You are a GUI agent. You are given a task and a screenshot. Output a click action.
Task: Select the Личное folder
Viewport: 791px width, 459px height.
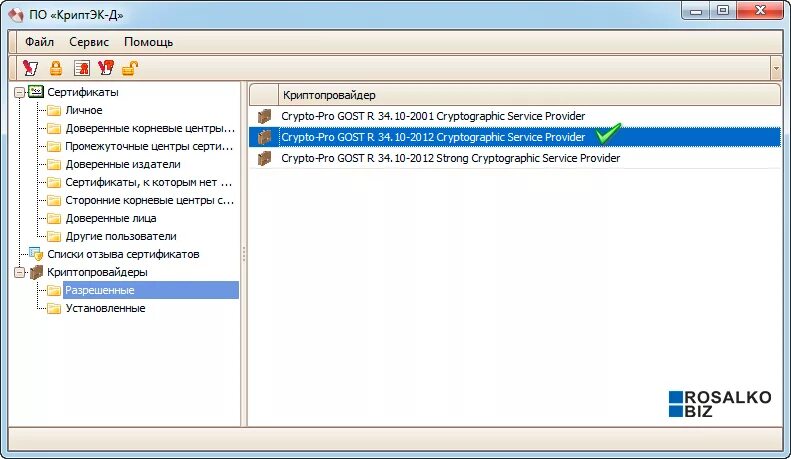pyautogui.click(x=84, y=110)
